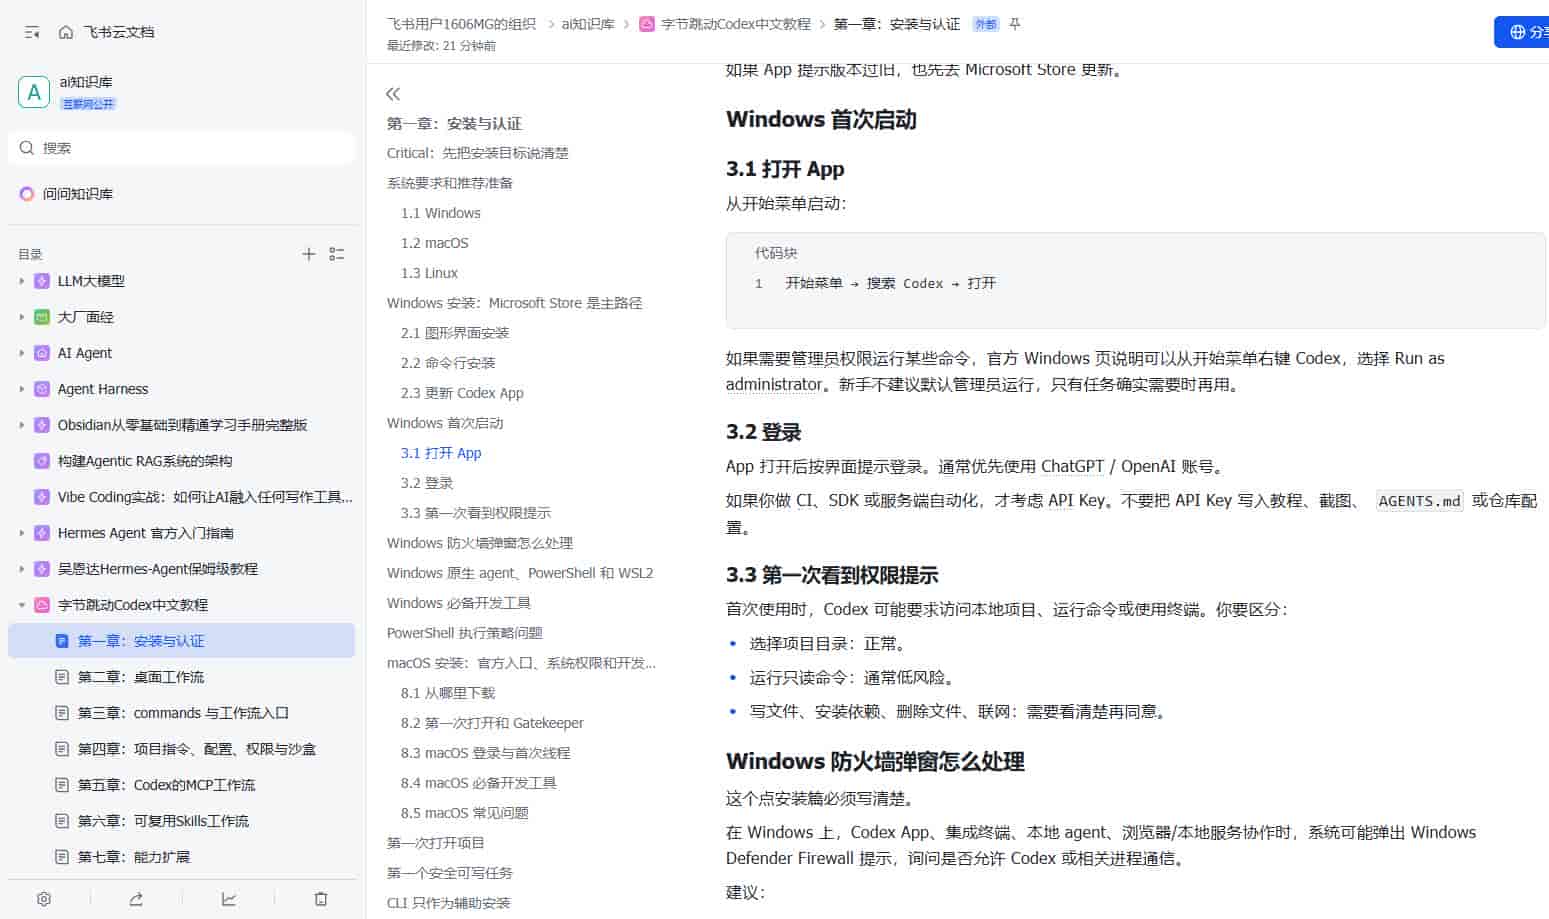Screen dimensions: 1549x919
Task: Jump to outline Critical：先把安装目标说清楚
Action: [478, 153]
